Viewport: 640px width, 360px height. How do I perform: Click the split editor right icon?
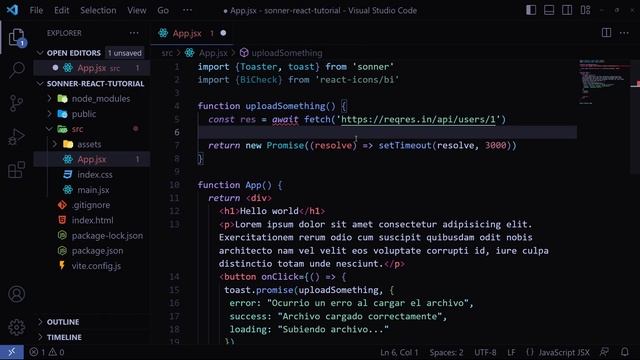607,33
